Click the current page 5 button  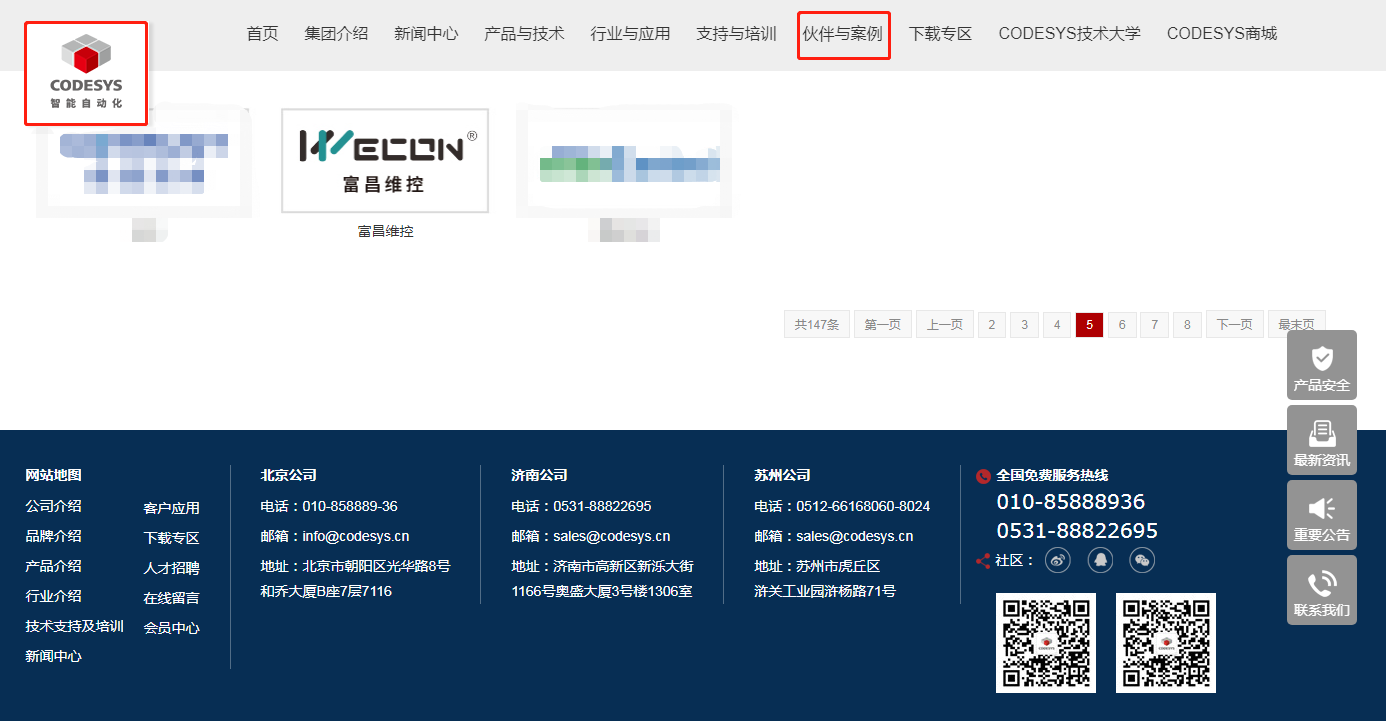coord(1089,324)
